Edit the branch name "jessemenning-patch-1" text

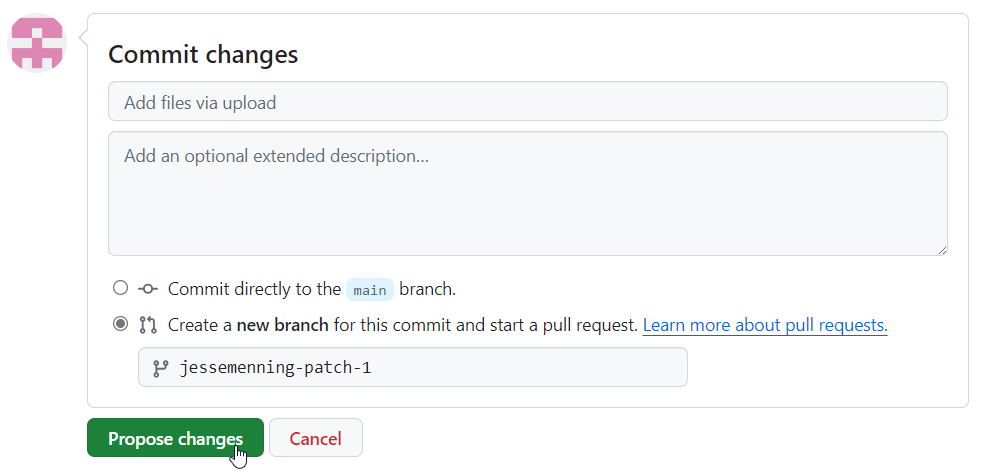pyautogui.click(x=275, y=368)
